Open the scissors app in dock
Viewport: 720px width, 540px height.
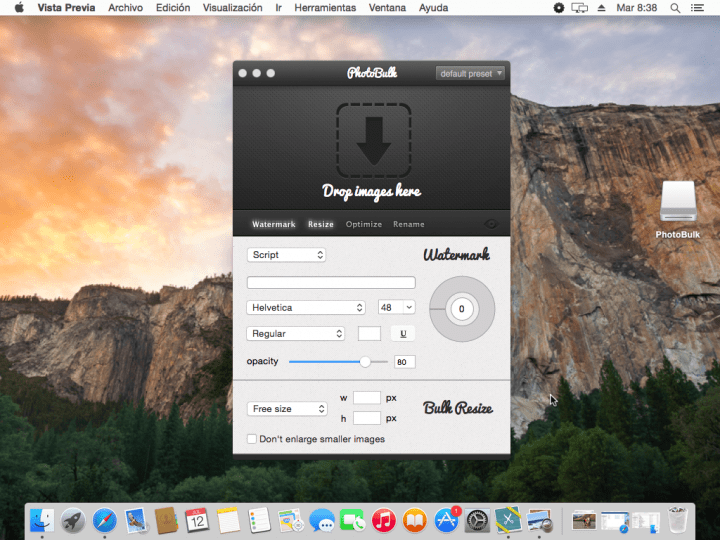coord(508,521)
